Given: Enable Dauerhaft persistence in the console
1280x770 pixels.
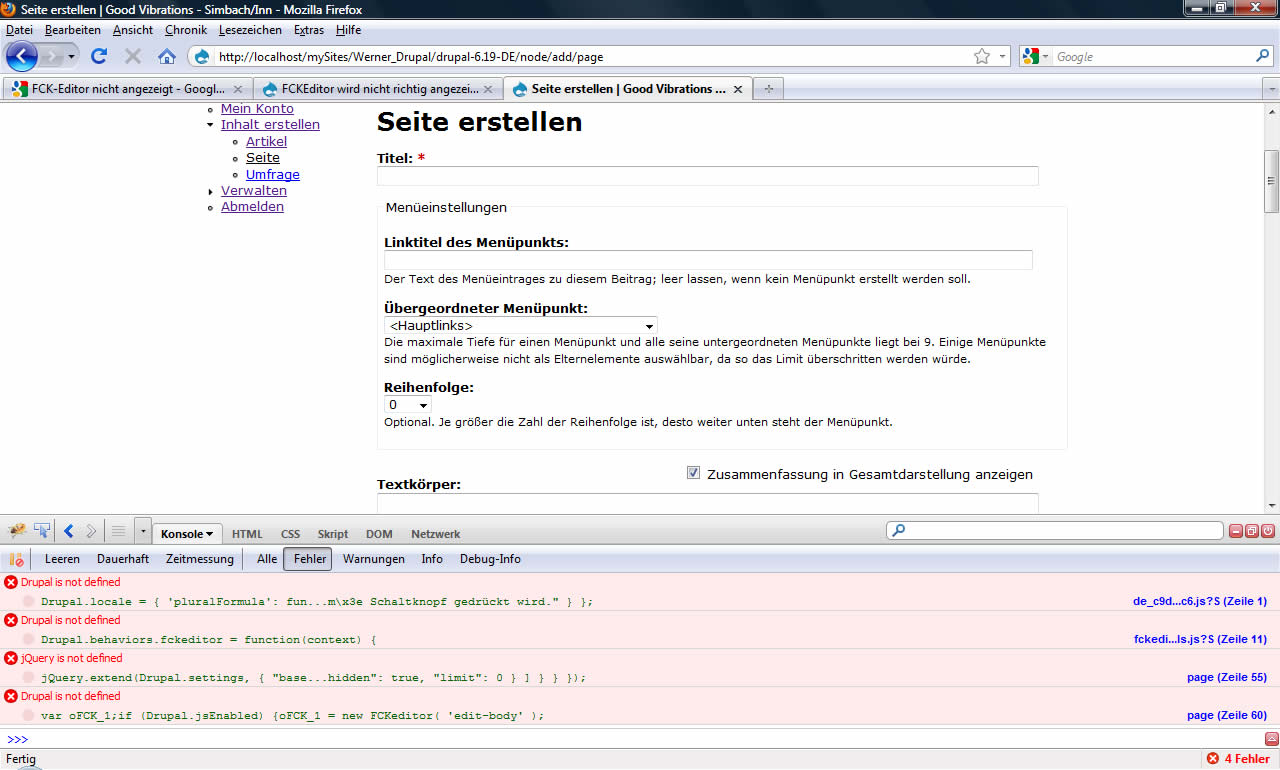Looking at the screenshot, I should (123, 559).
